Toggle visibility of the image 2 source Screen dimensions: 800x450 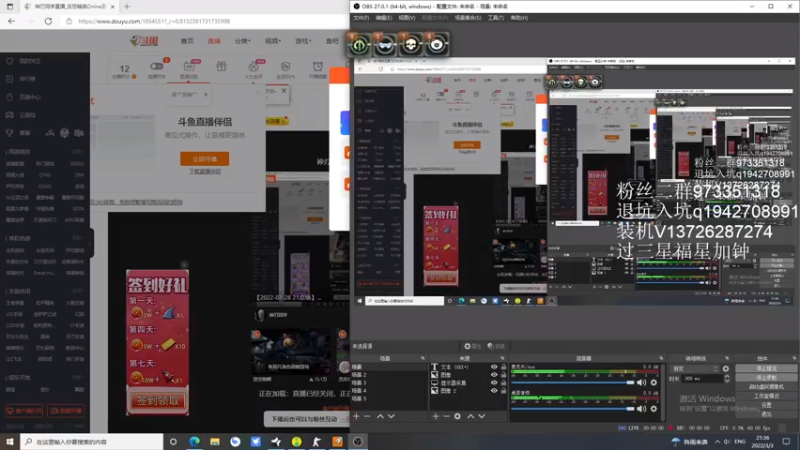(x=494, y=391)
